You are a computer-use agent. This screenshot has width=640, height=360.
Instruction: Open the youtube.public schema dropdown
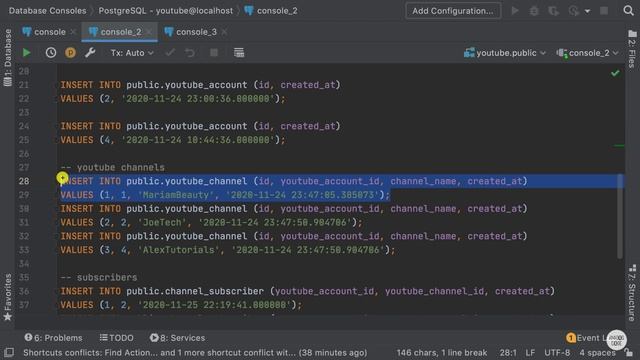coord(504,53)
